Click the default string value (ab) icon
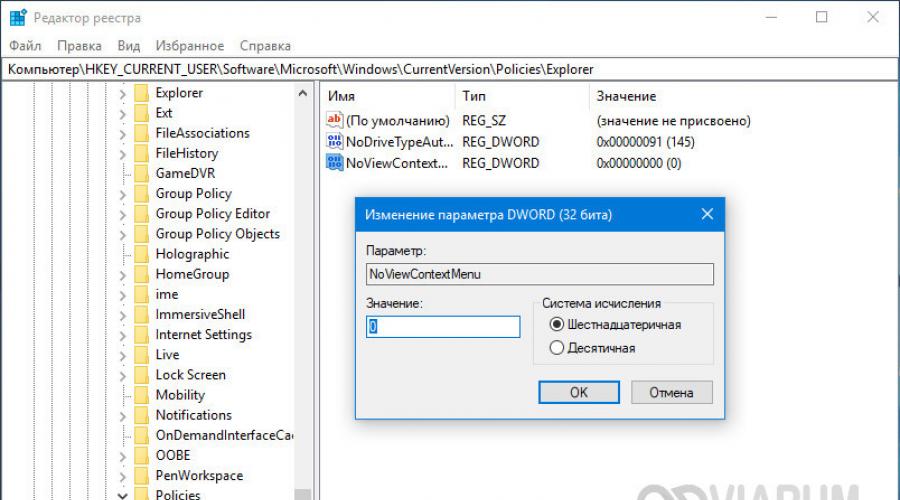Viewport: 900px width, 500px height. (x=335, y=121)
